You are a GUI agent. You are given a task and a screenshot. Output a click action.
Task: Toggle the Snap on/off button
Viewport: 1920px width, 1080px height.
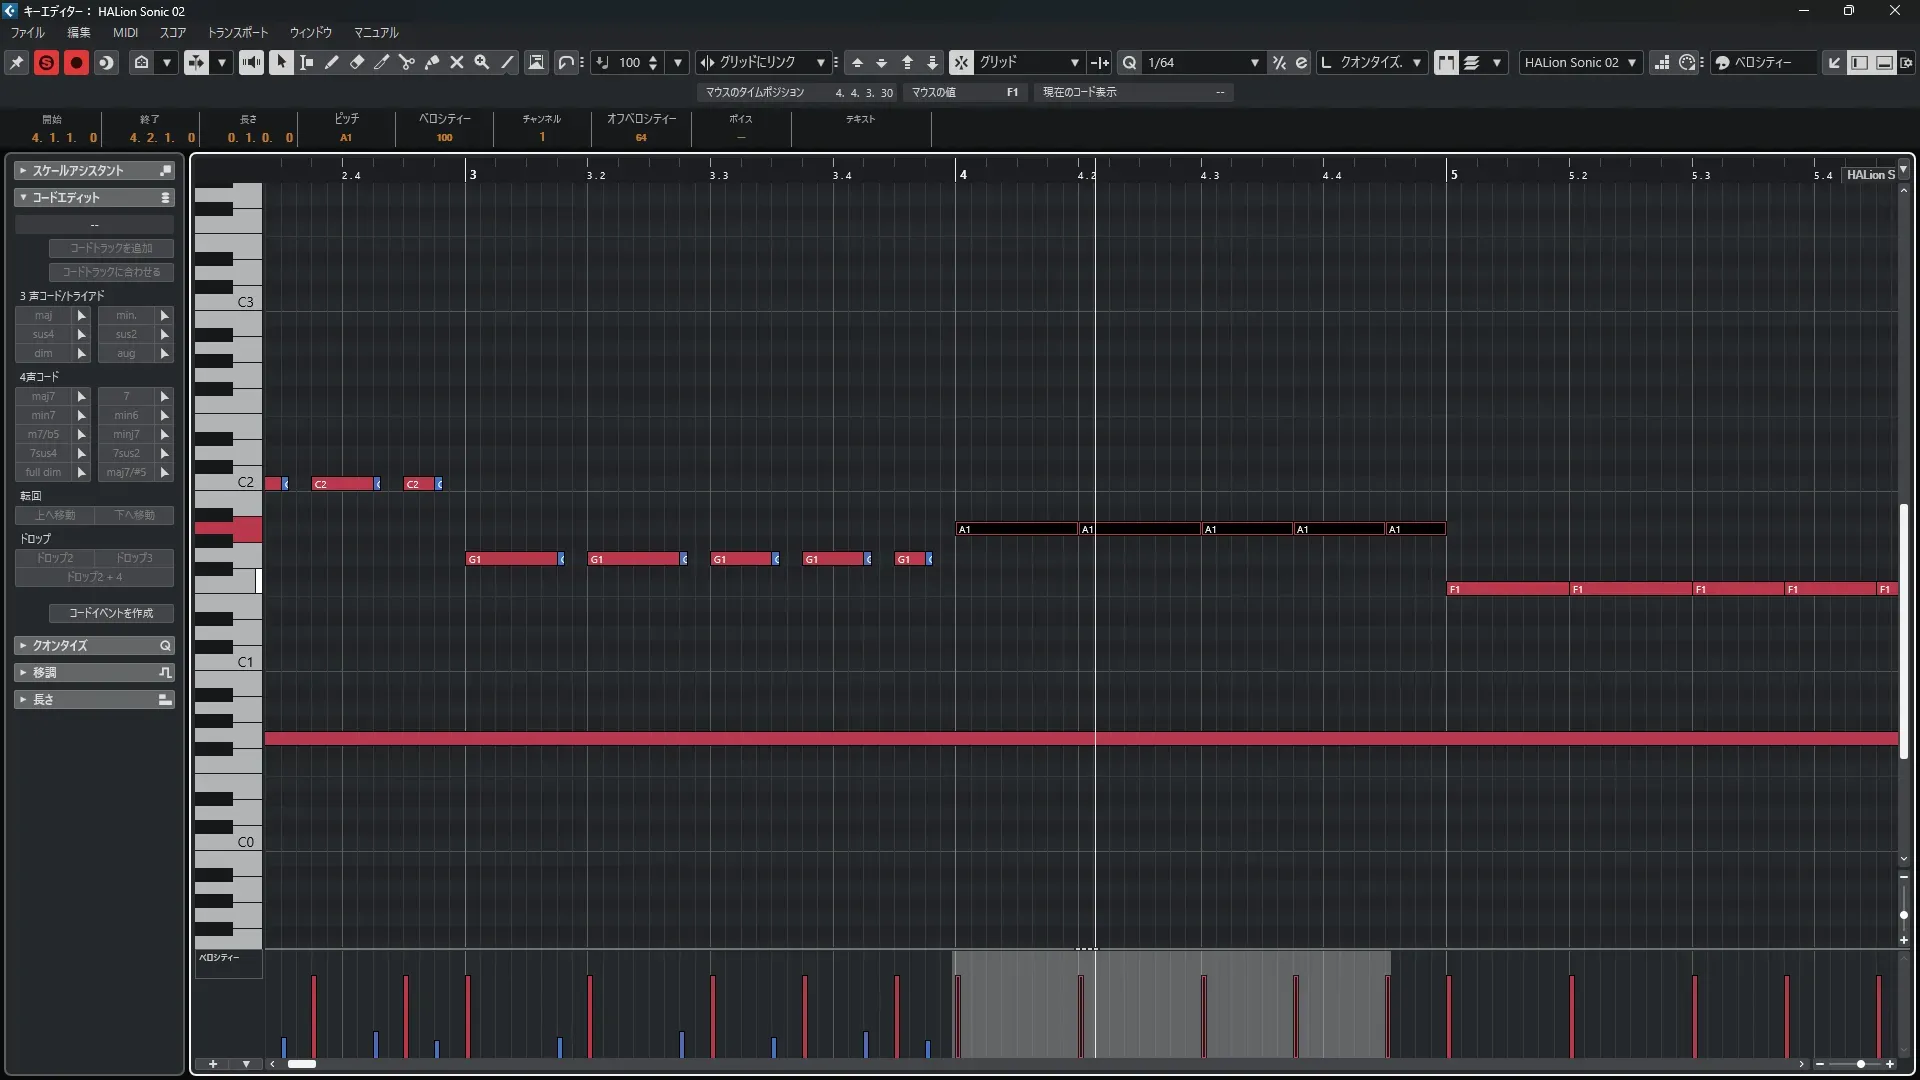[x=960, y=62]
